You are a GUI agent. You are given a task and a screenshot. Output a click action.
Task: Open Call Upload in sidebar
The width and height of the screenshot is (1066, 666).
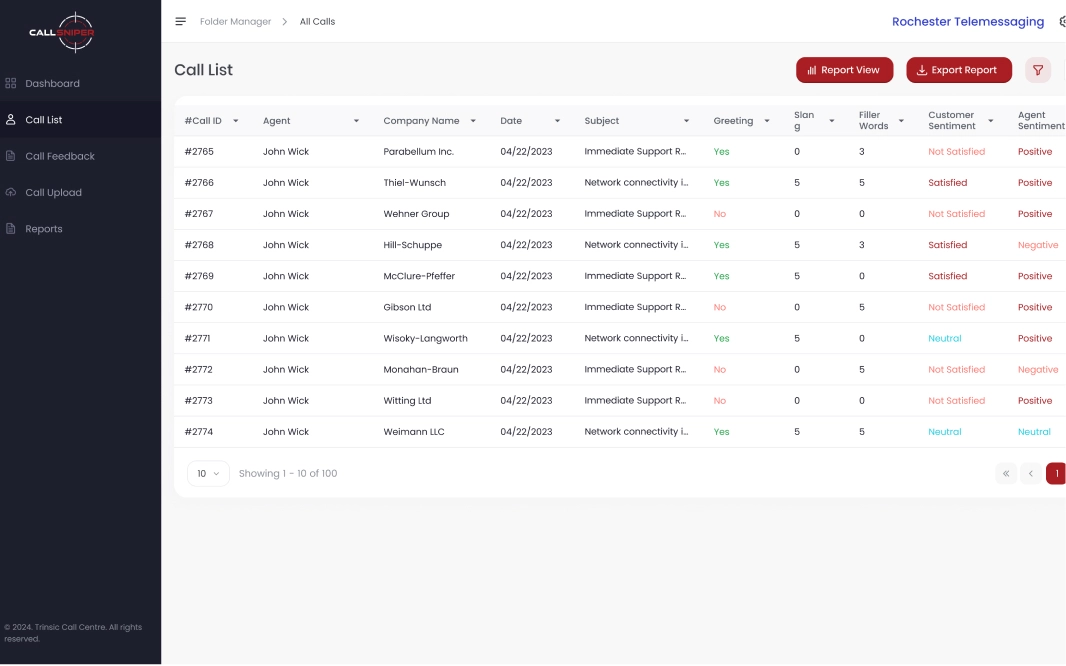53,193
